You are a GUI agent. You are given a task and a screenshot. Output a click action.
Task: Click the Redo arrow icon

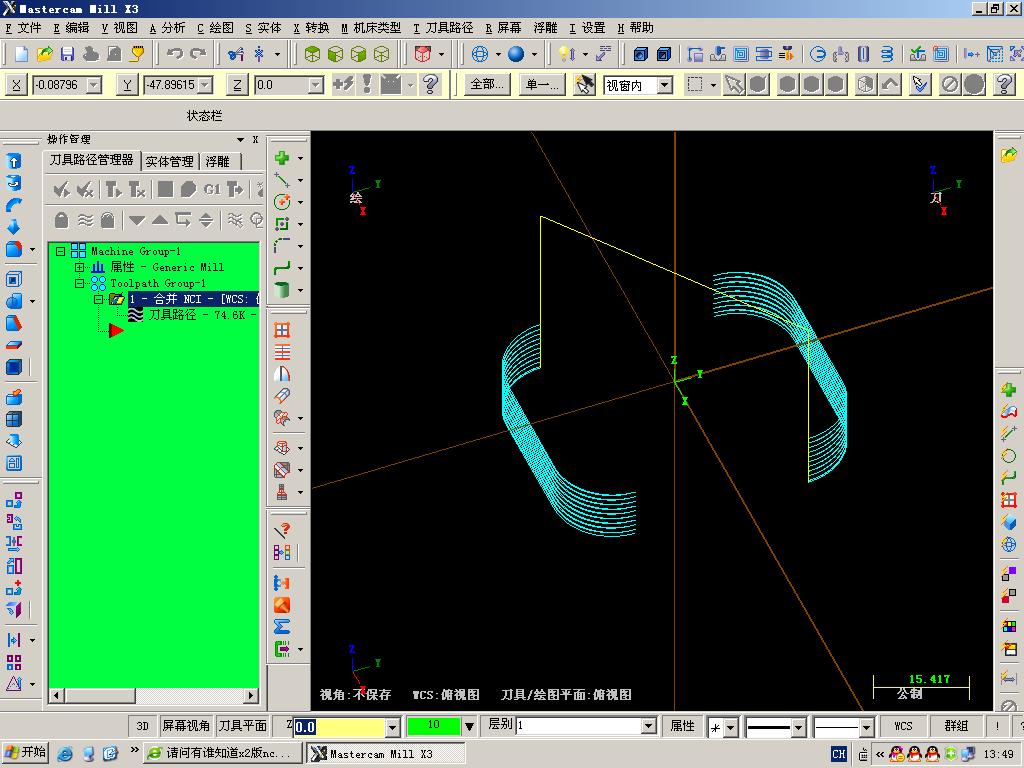point(198,54)
